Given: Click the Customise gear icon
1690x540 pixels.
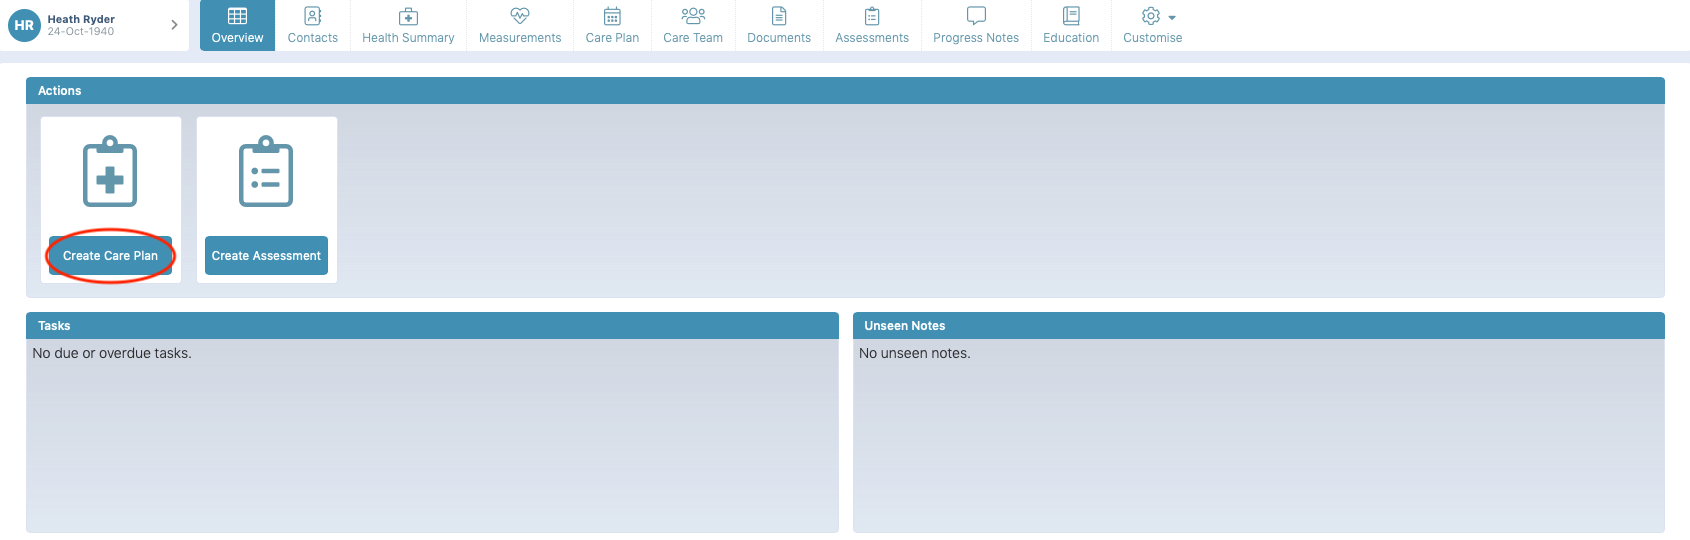Looking at the screenshot, I should click(x=1151, y=16).
